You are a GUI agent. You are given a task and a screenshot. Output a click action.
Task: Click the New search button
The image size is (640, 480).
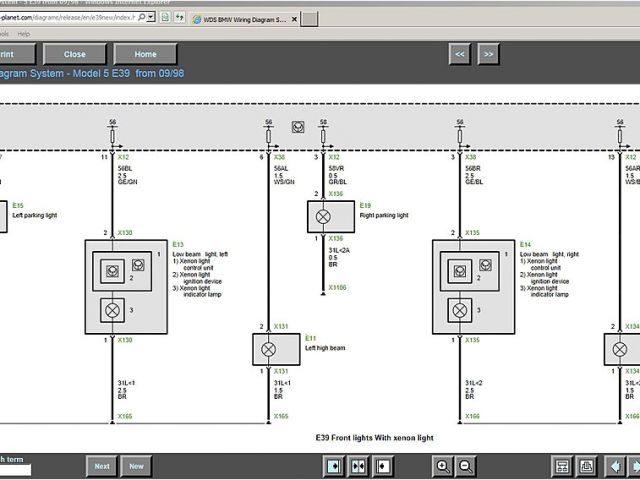coord(136,466)
